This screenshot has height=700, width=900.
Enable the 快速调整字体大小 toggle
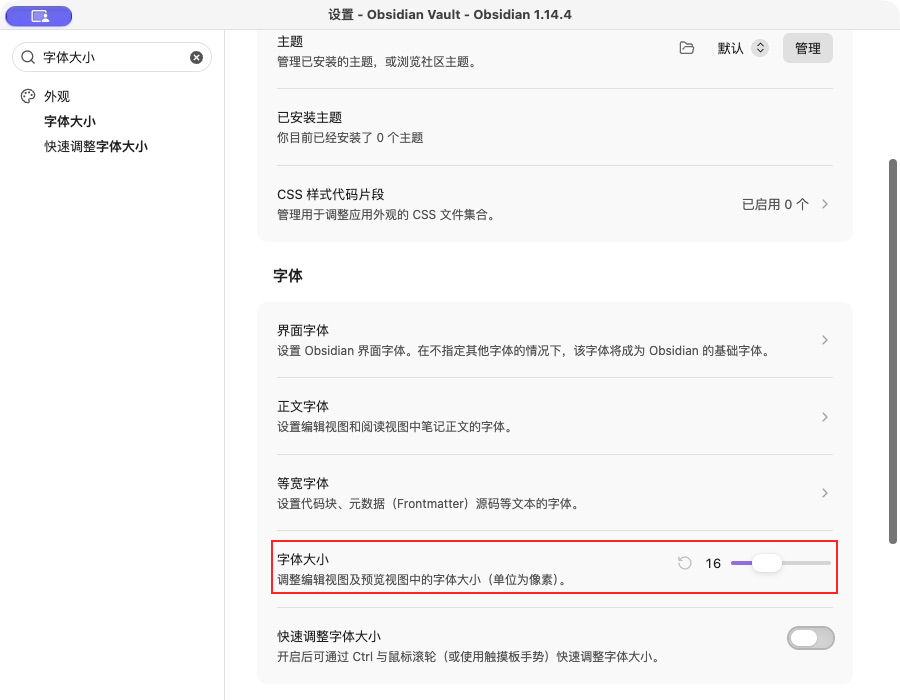[810, 638]
